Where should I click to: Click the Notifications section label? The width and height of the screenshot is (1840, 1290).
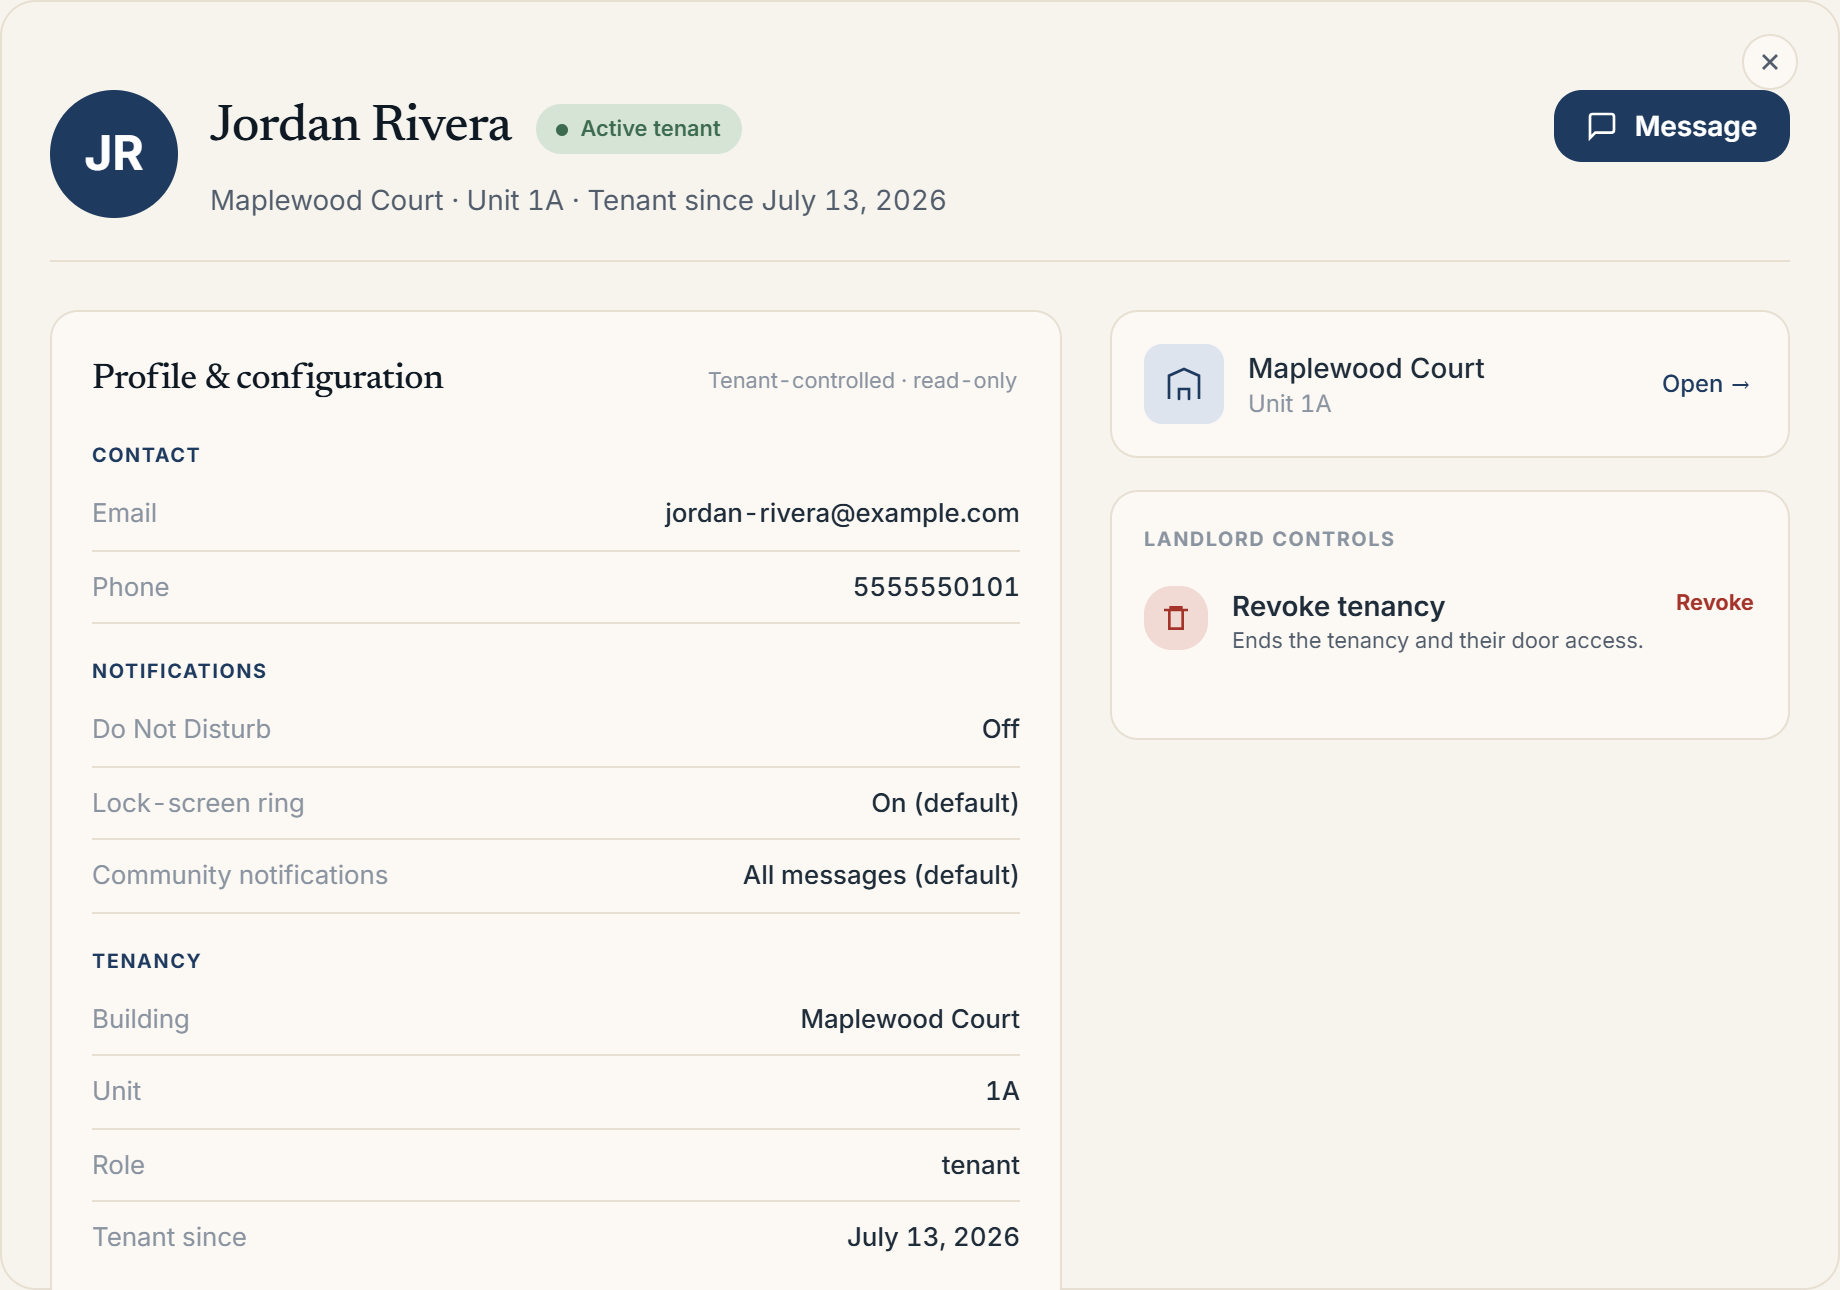click(180, 671)
